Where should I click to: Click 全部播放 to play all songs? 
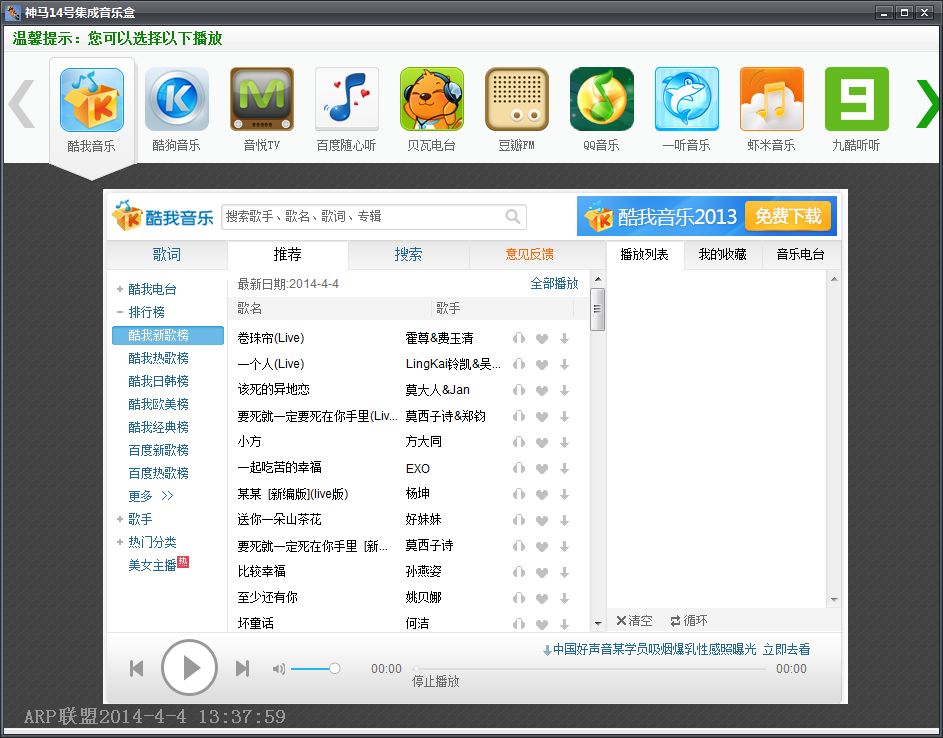coord(554,284)
